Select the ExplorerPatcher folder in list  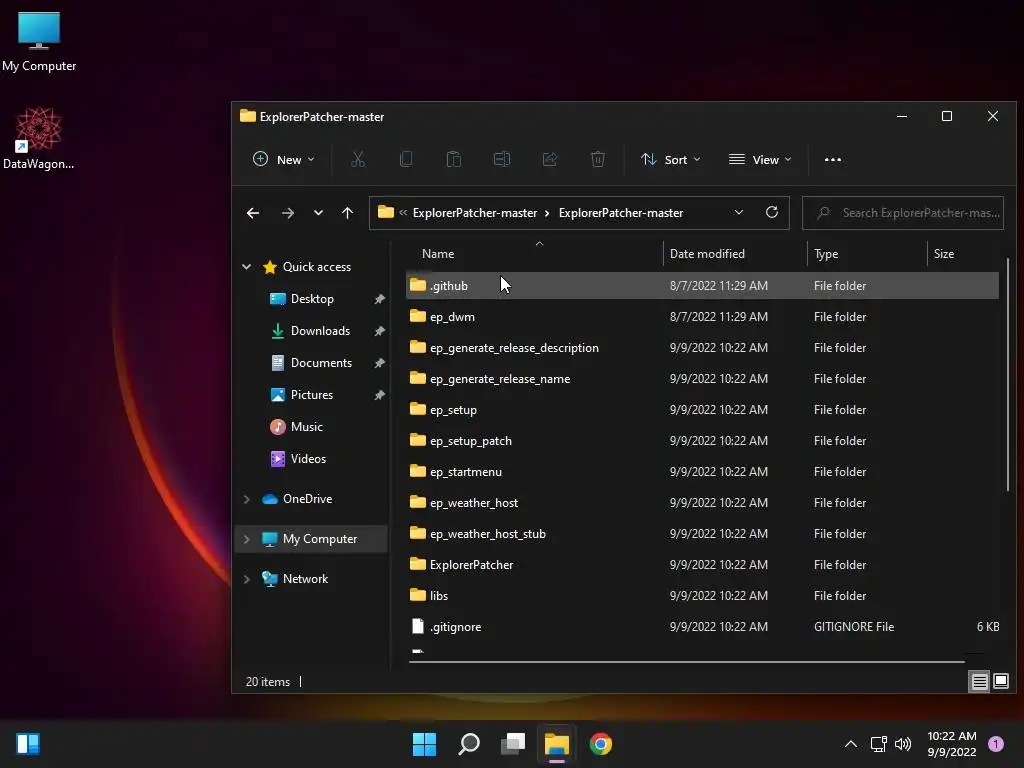tap(702, 565)
